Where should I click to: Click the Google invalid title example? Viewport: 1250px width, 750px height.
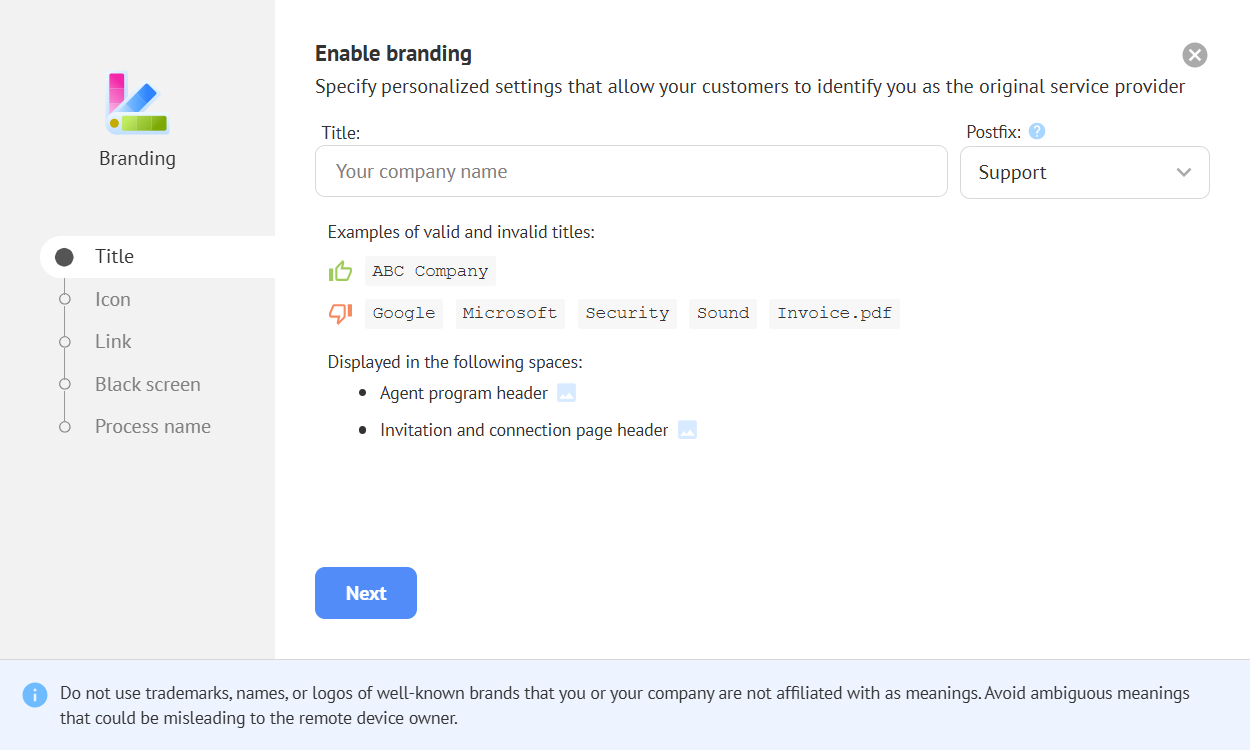[x=404, y=314]
